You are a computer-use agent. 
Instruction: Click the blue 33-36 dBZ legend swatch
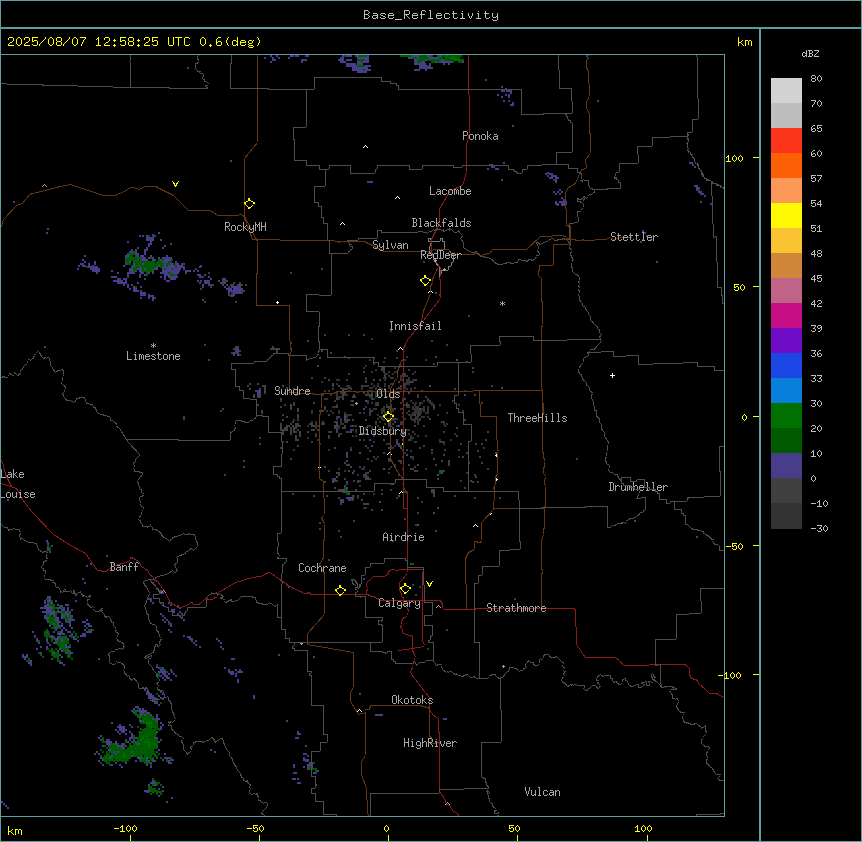coord(786,365)
